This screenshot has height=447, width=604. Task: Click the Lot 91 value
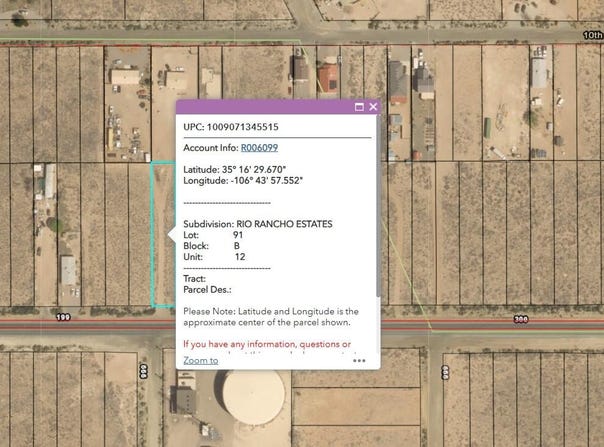238,235
